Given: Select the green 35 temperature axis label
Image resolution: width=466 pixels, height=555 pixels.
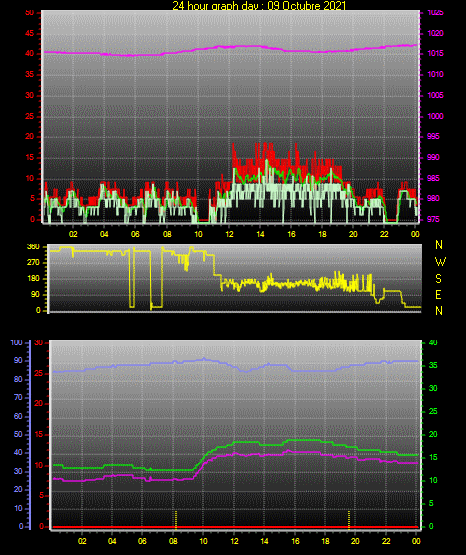Looking at the screenshot, I should 433,365.
